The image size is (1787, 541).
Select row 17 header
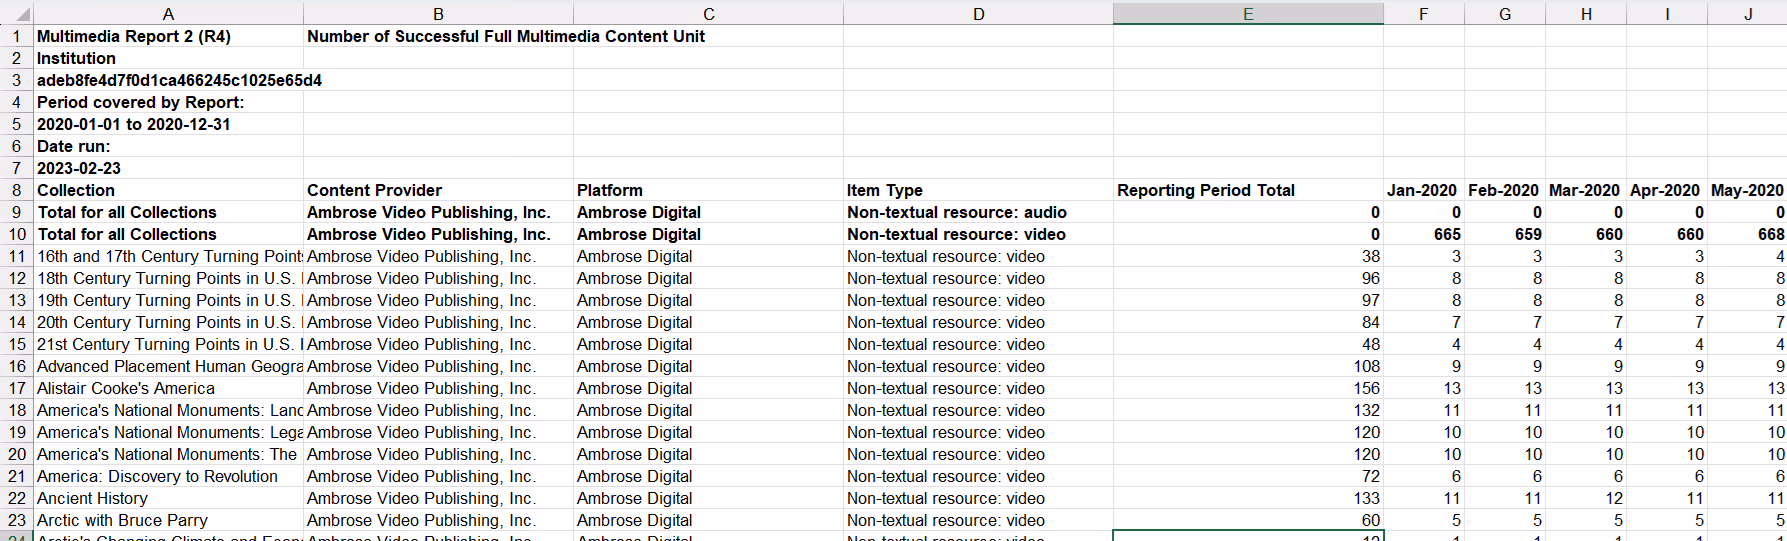[x=17, y=388]
